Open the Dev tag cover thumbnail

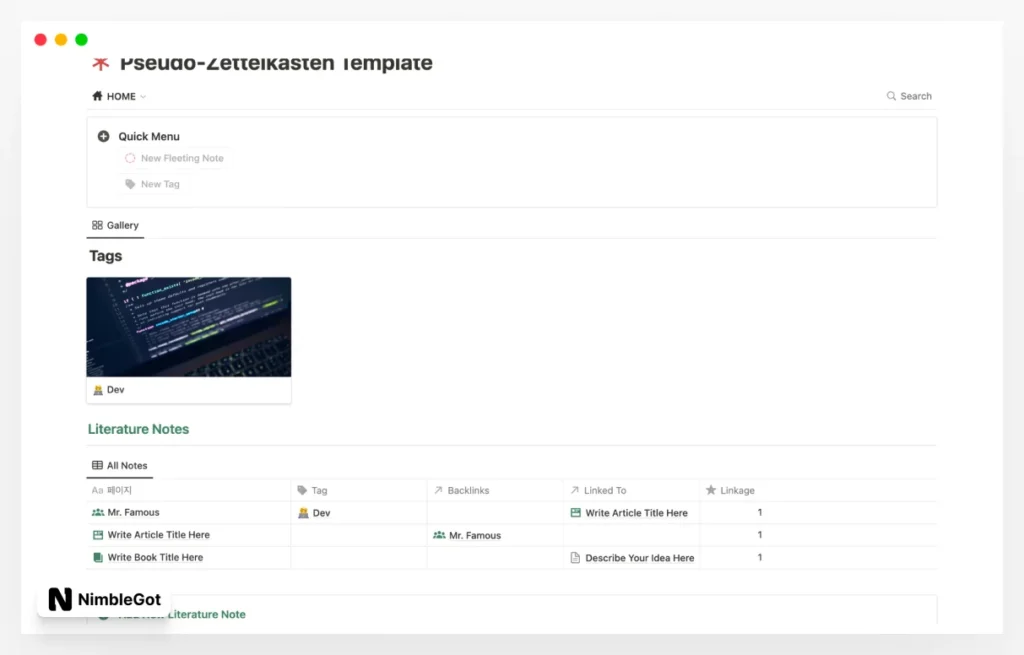coord(189,326)
